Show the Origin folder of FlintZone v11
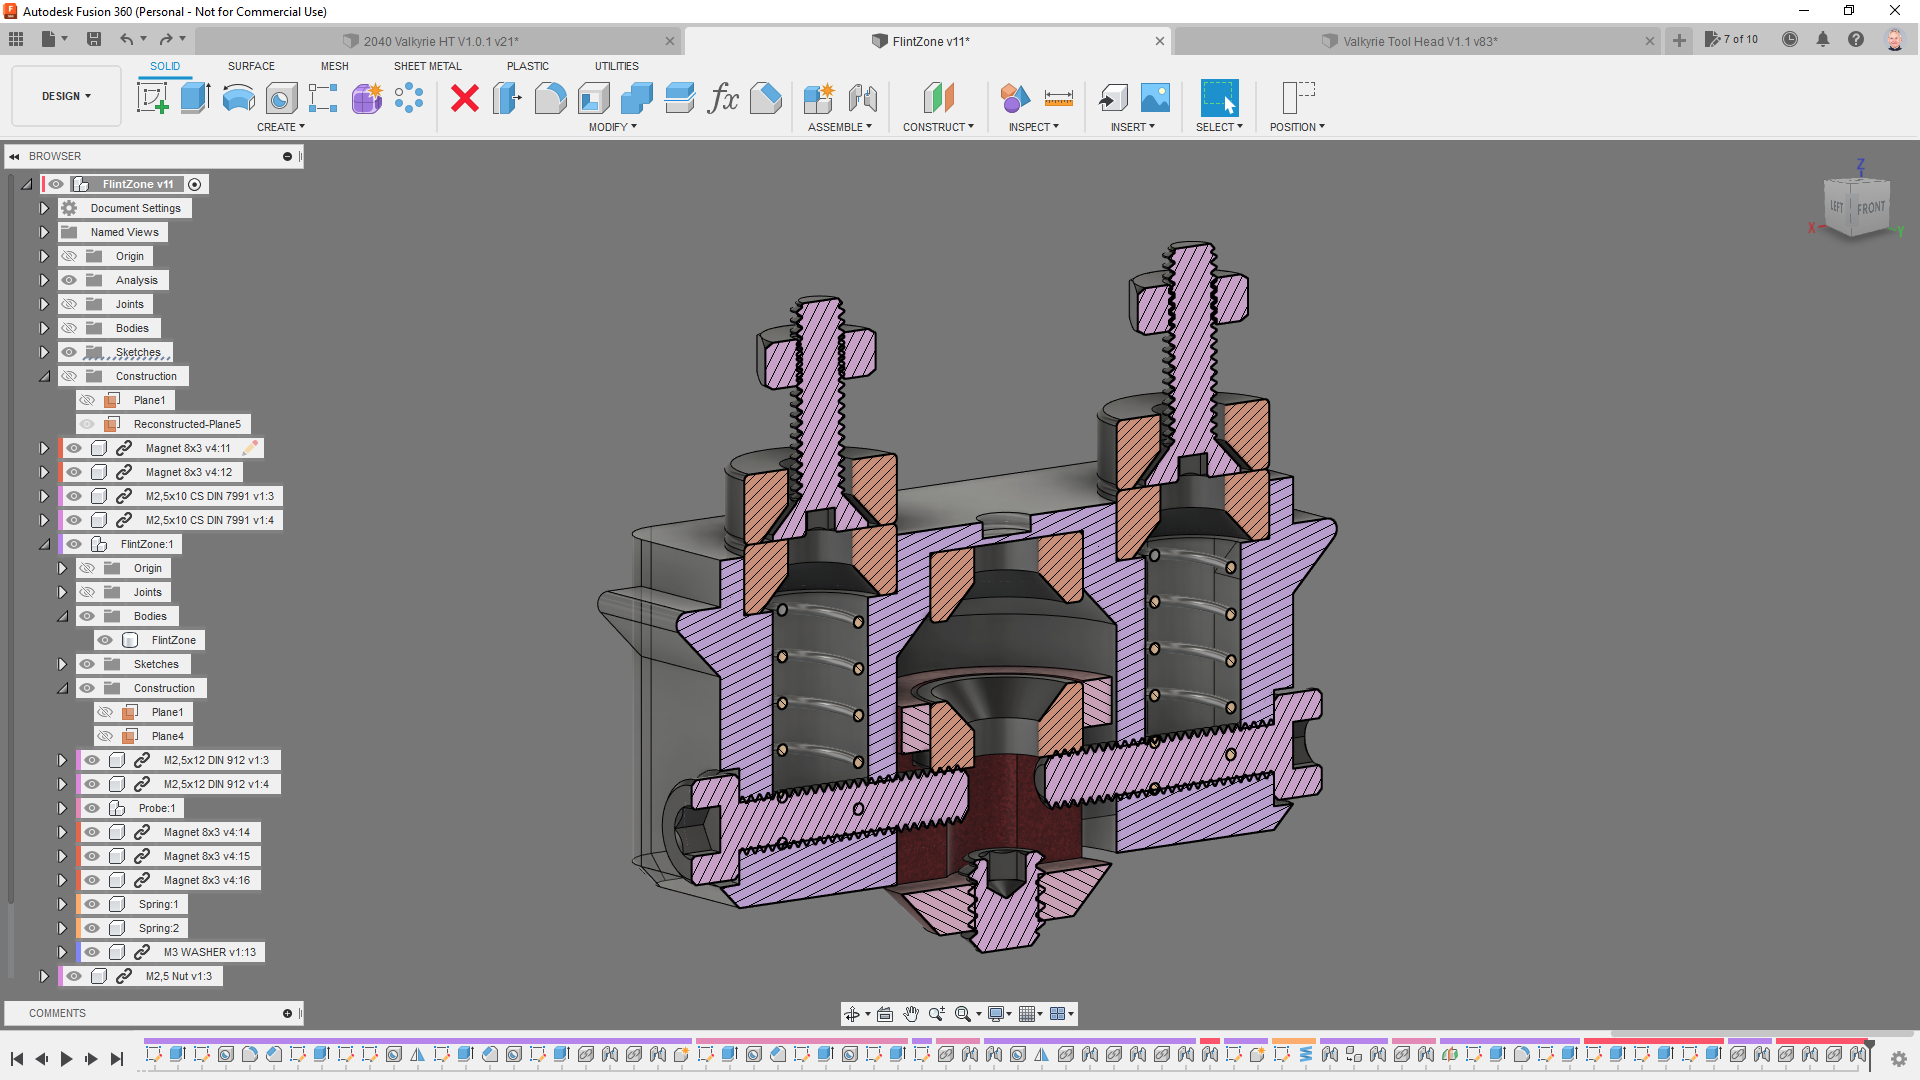The width and height of the screenshot is (1920, 1080). [x=69, y=256]
